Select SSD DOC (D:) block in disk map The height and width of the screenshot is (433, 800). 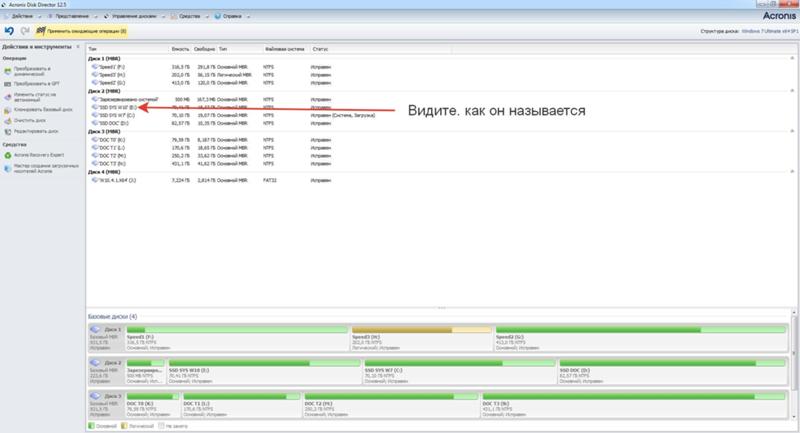(x=672, y=372)
